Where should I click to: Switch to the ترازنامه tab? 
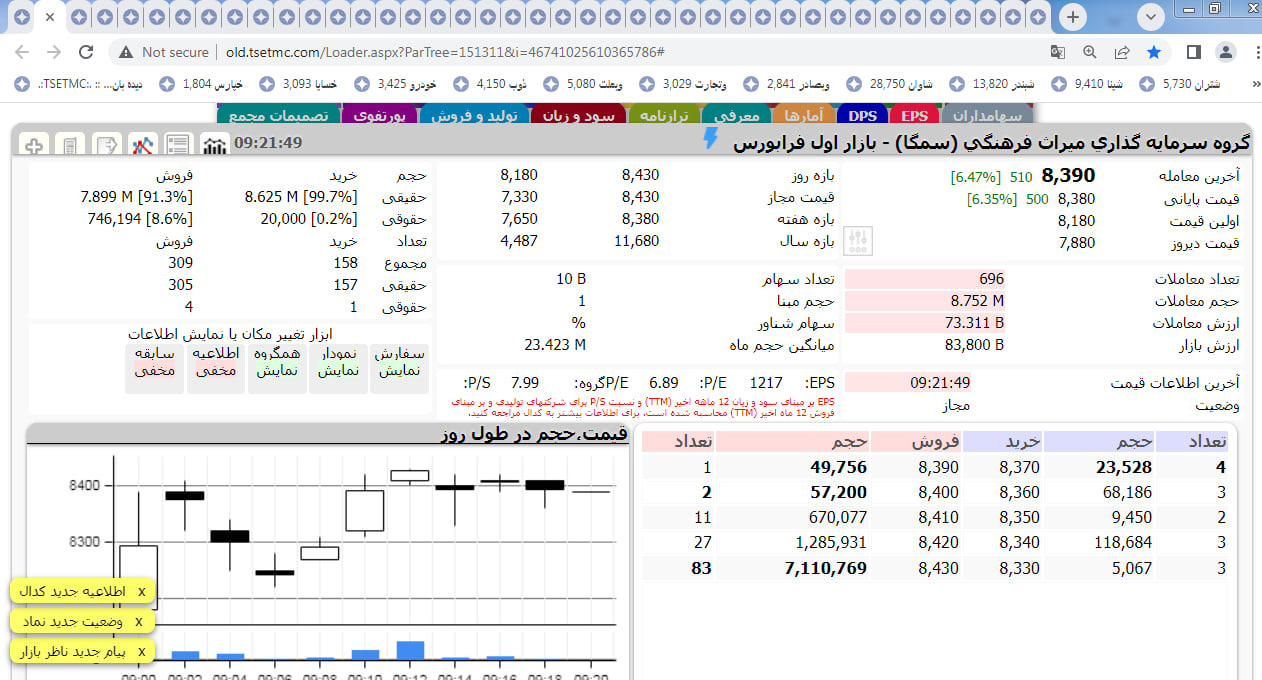click(x=665, y=115)
